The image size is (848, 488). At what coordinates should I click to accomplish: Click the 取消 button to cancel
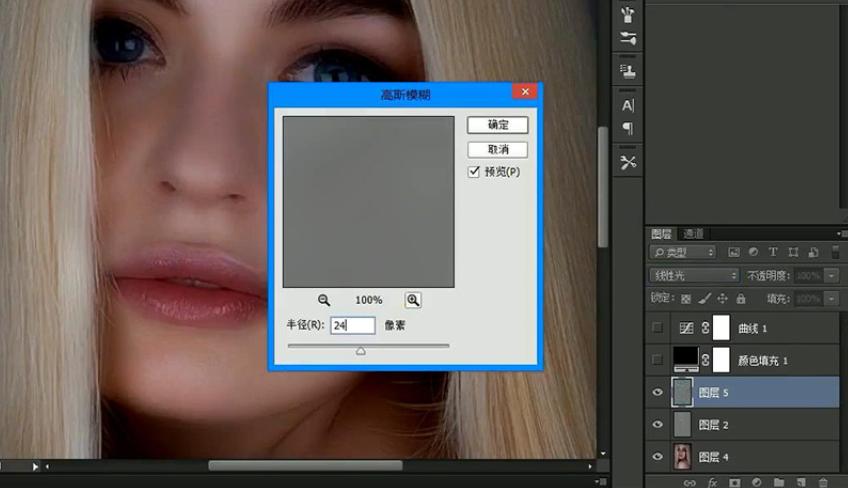(498, 149)
